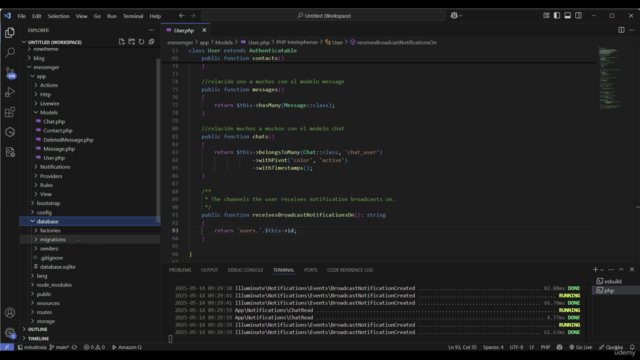Open the Selection menu
640x360 pixels.
point(58,16)
